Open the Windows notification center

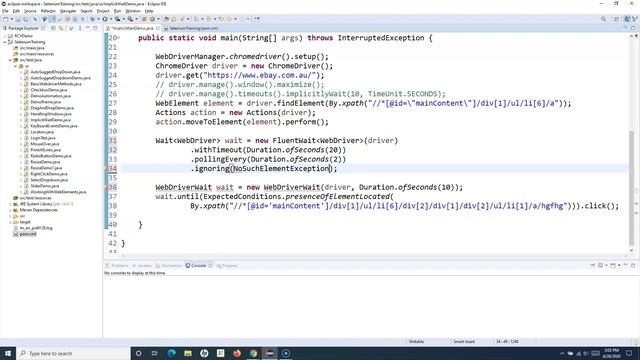pos(630,353)
